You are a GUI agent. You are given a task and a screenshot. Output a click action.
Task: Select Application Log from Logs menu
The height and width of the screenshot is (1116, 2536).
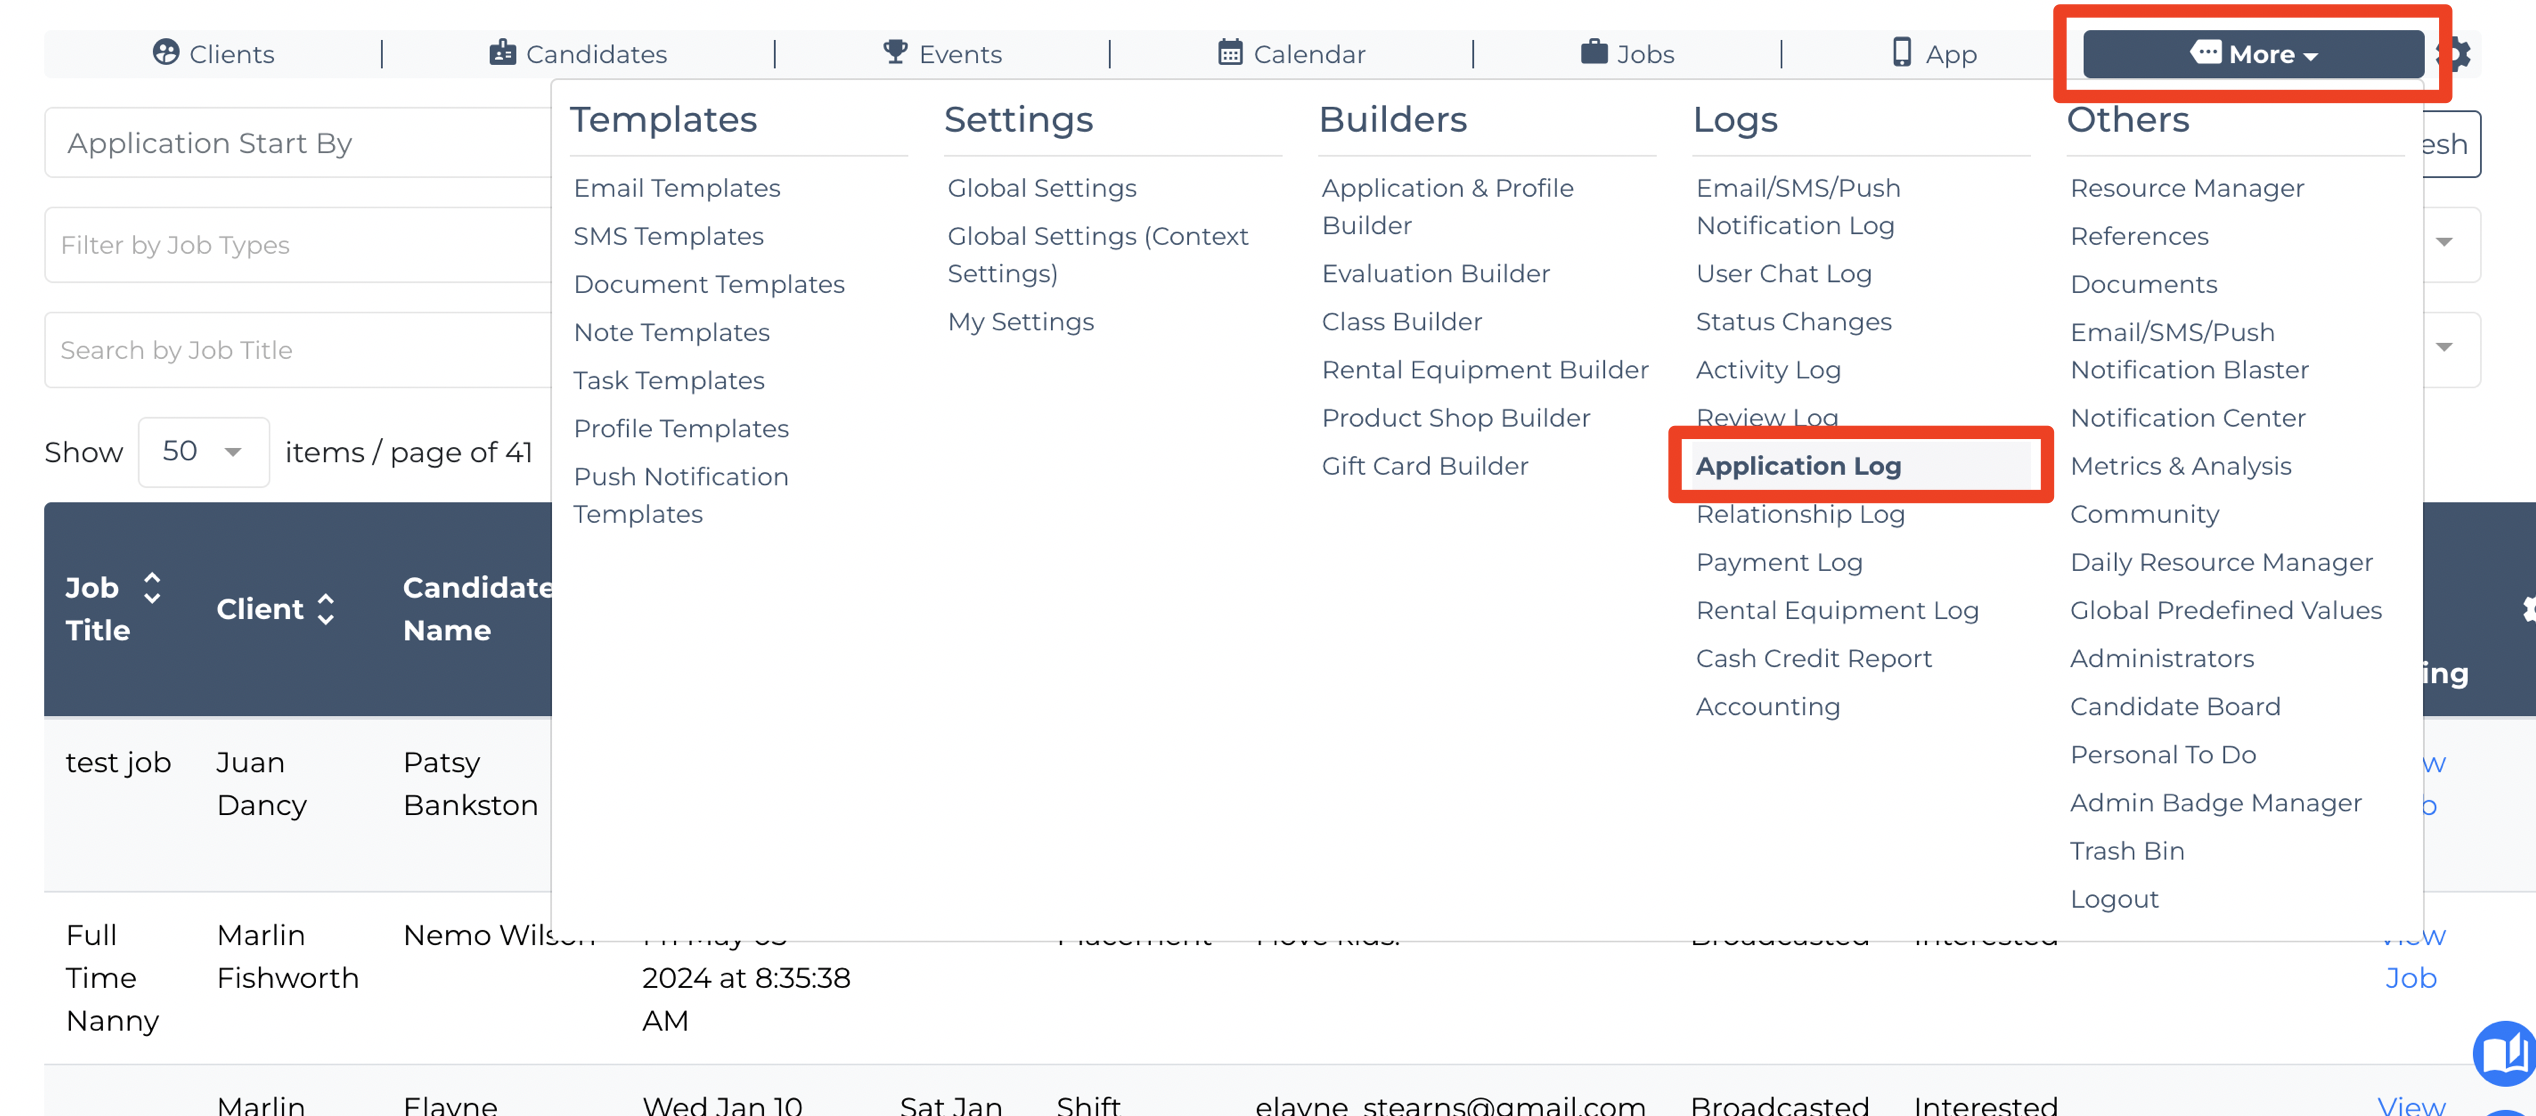tap(1798, 466)
